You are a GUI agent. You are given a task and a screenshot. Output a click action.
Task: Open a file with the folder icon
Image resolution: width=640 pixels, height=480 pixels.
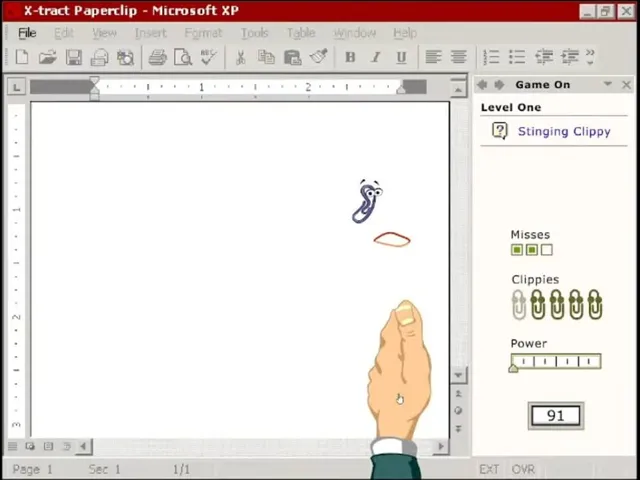[48, 57]
